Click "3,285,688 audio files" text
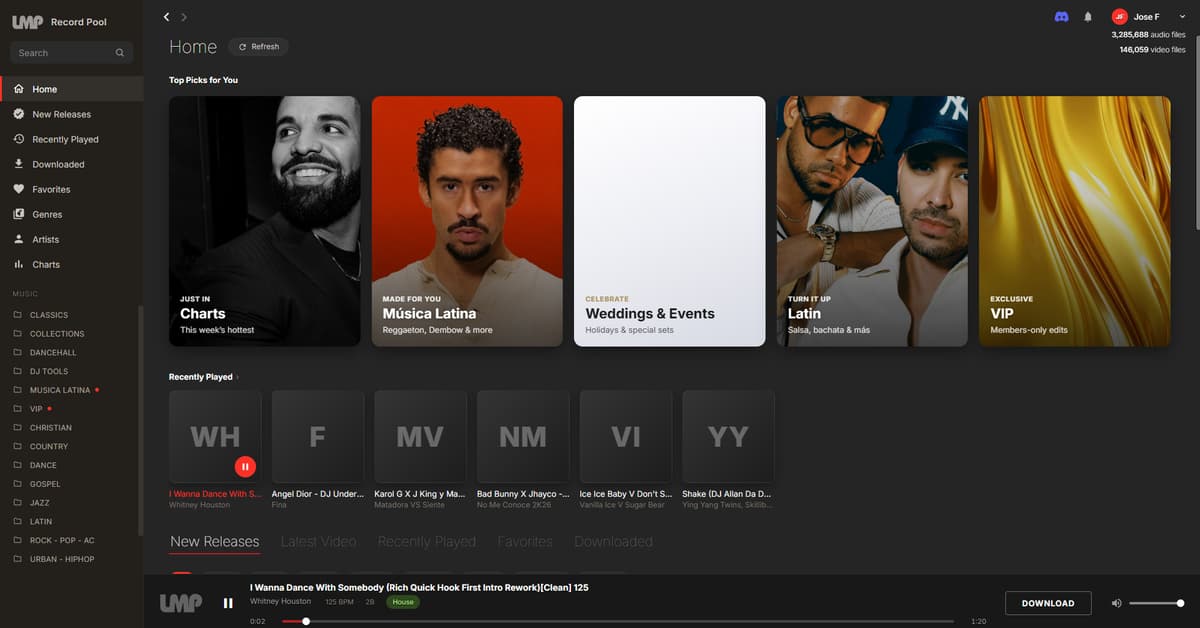This screenshot has width=1200, height=628. (1148, 35)
